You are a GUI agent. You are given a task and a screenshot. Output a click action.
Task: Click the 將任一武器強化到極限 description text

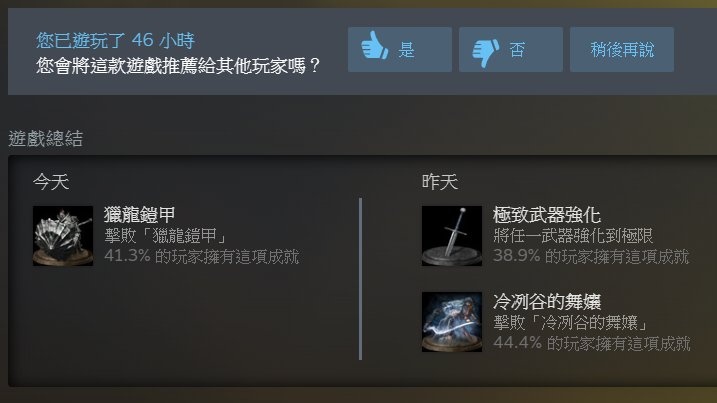(573, 236)
